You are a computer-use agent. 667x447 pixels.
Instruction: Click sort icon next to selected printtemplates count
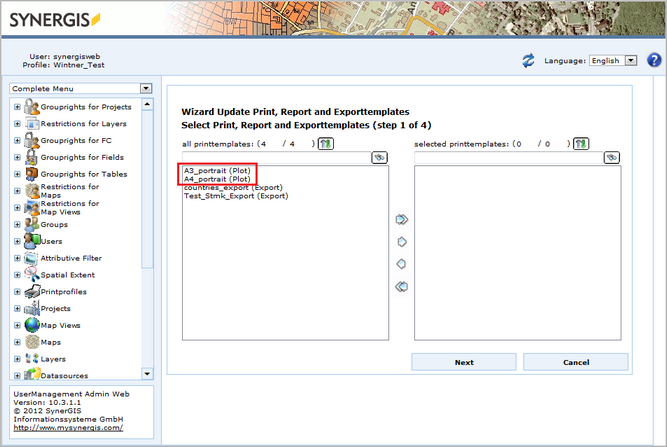[581, 144]
